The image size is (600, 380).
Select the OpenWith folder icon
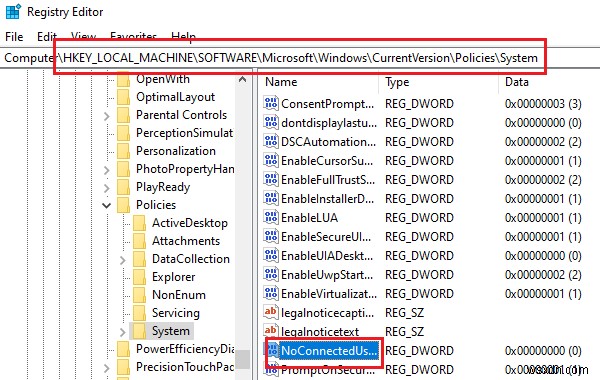tap(123, 79)
